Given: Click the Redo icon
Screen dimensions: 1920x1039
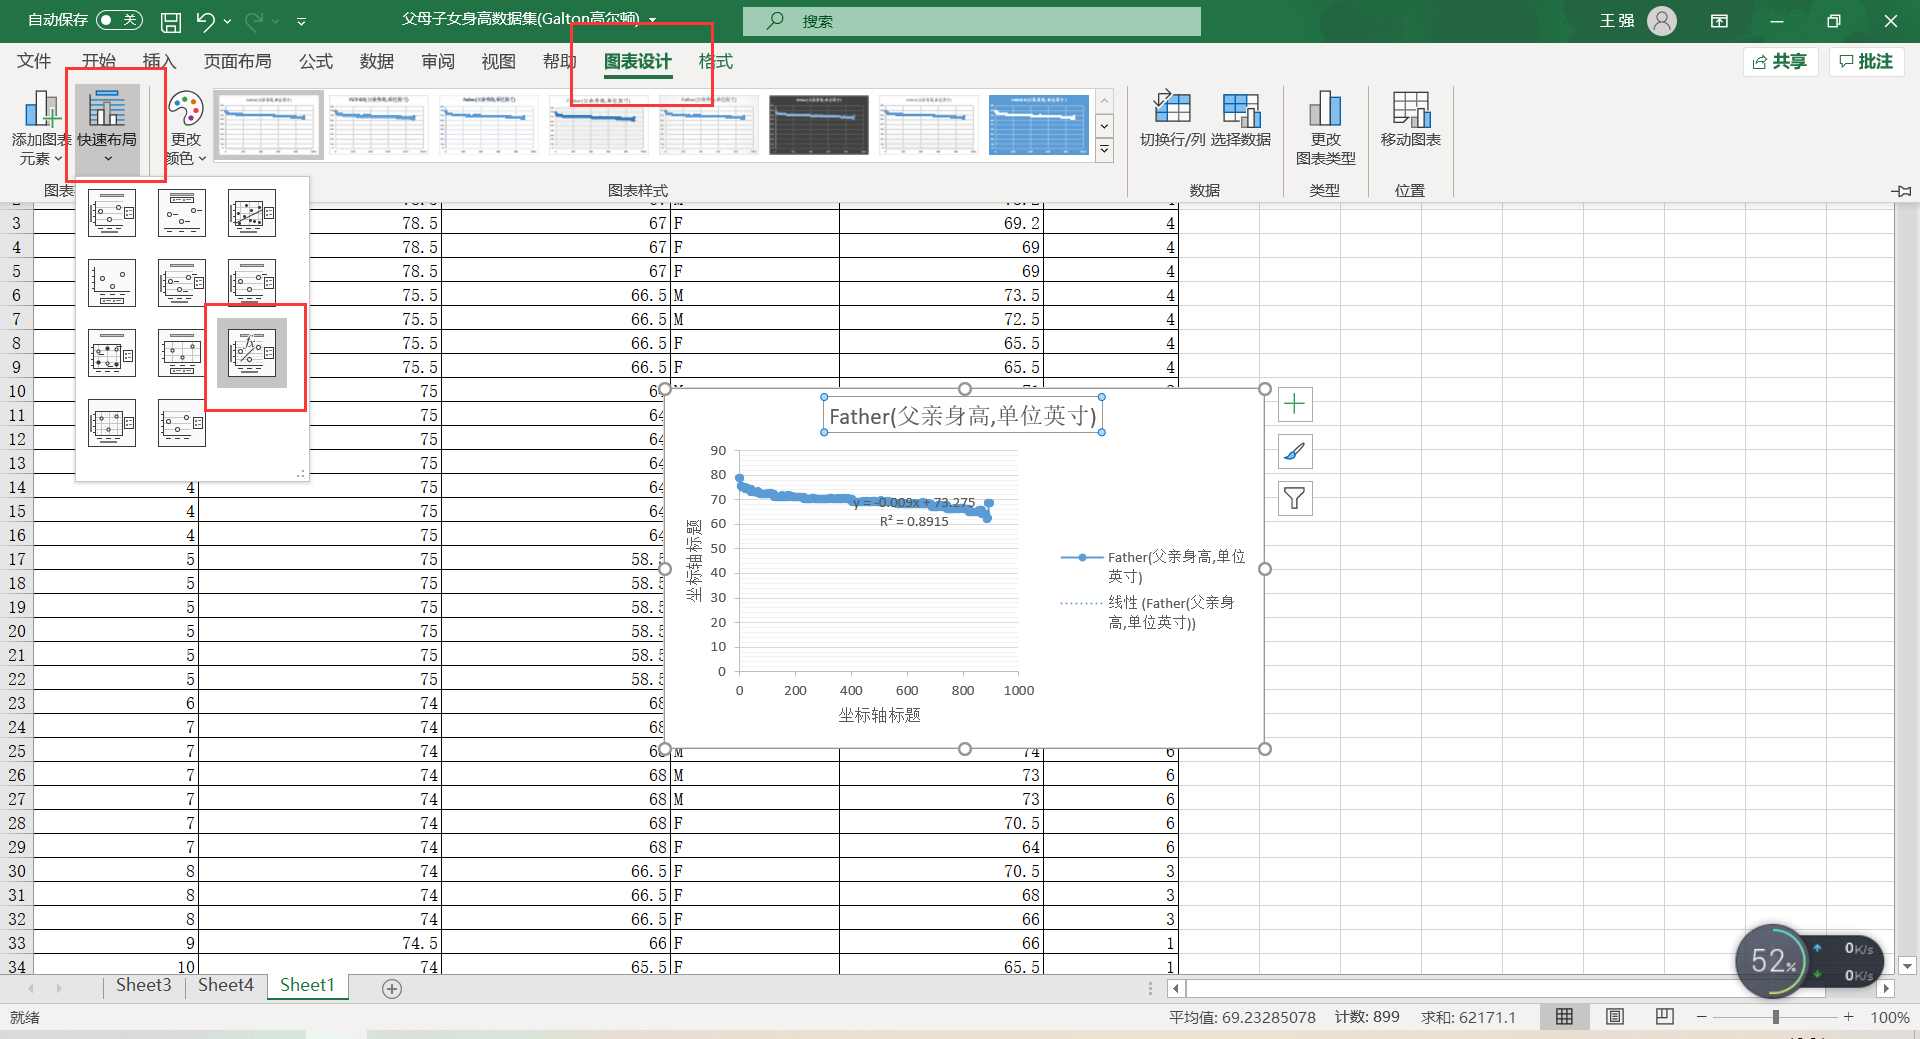Looking at the screenshot, I should point(254,21).
